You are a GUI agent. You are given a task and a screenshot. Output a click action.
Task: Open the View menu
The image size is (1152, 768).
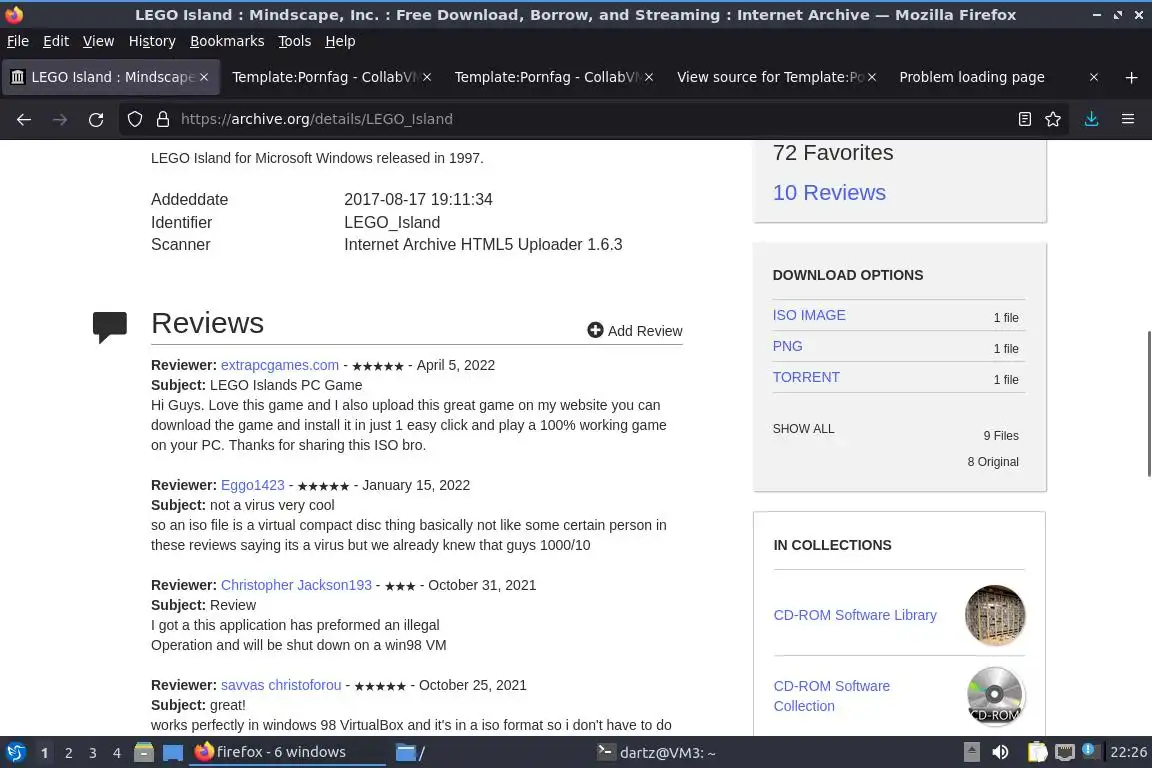coord(98,41)
